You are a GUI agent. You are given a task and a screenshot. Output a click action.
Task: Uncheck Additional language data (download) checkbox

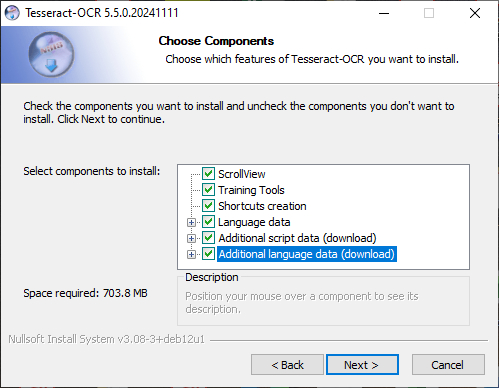click(x=208, y=254)
